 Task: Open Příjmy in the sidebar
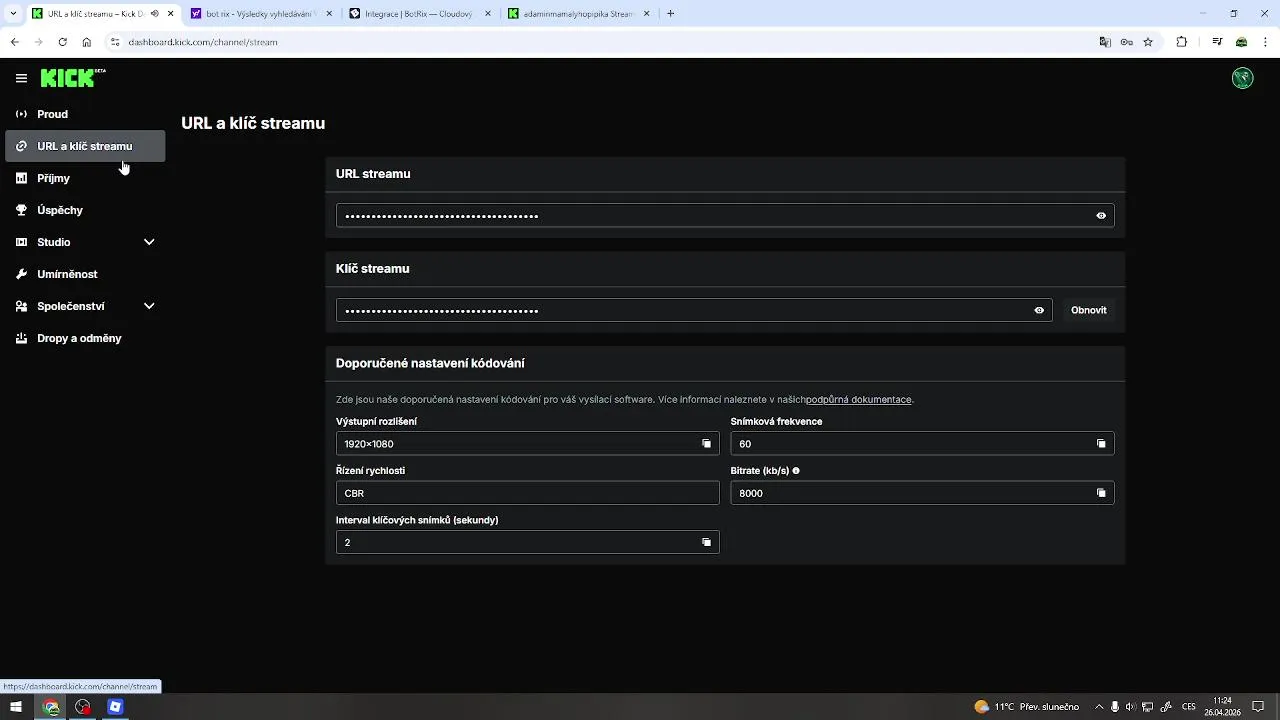pos(85,178)
